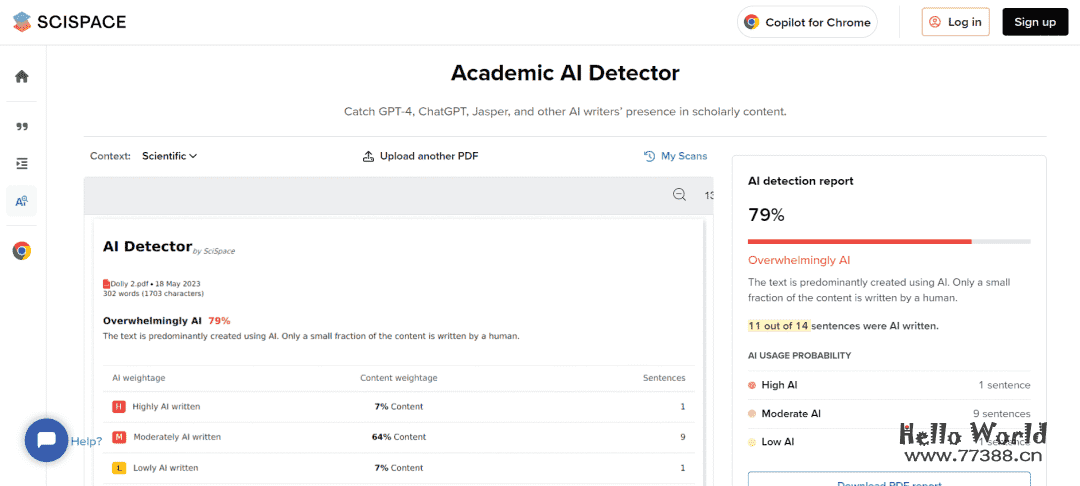The height and width of the screenshot is (486, 1080).
Task: Click Copilot for Chrome button
Action: (807, 22)
